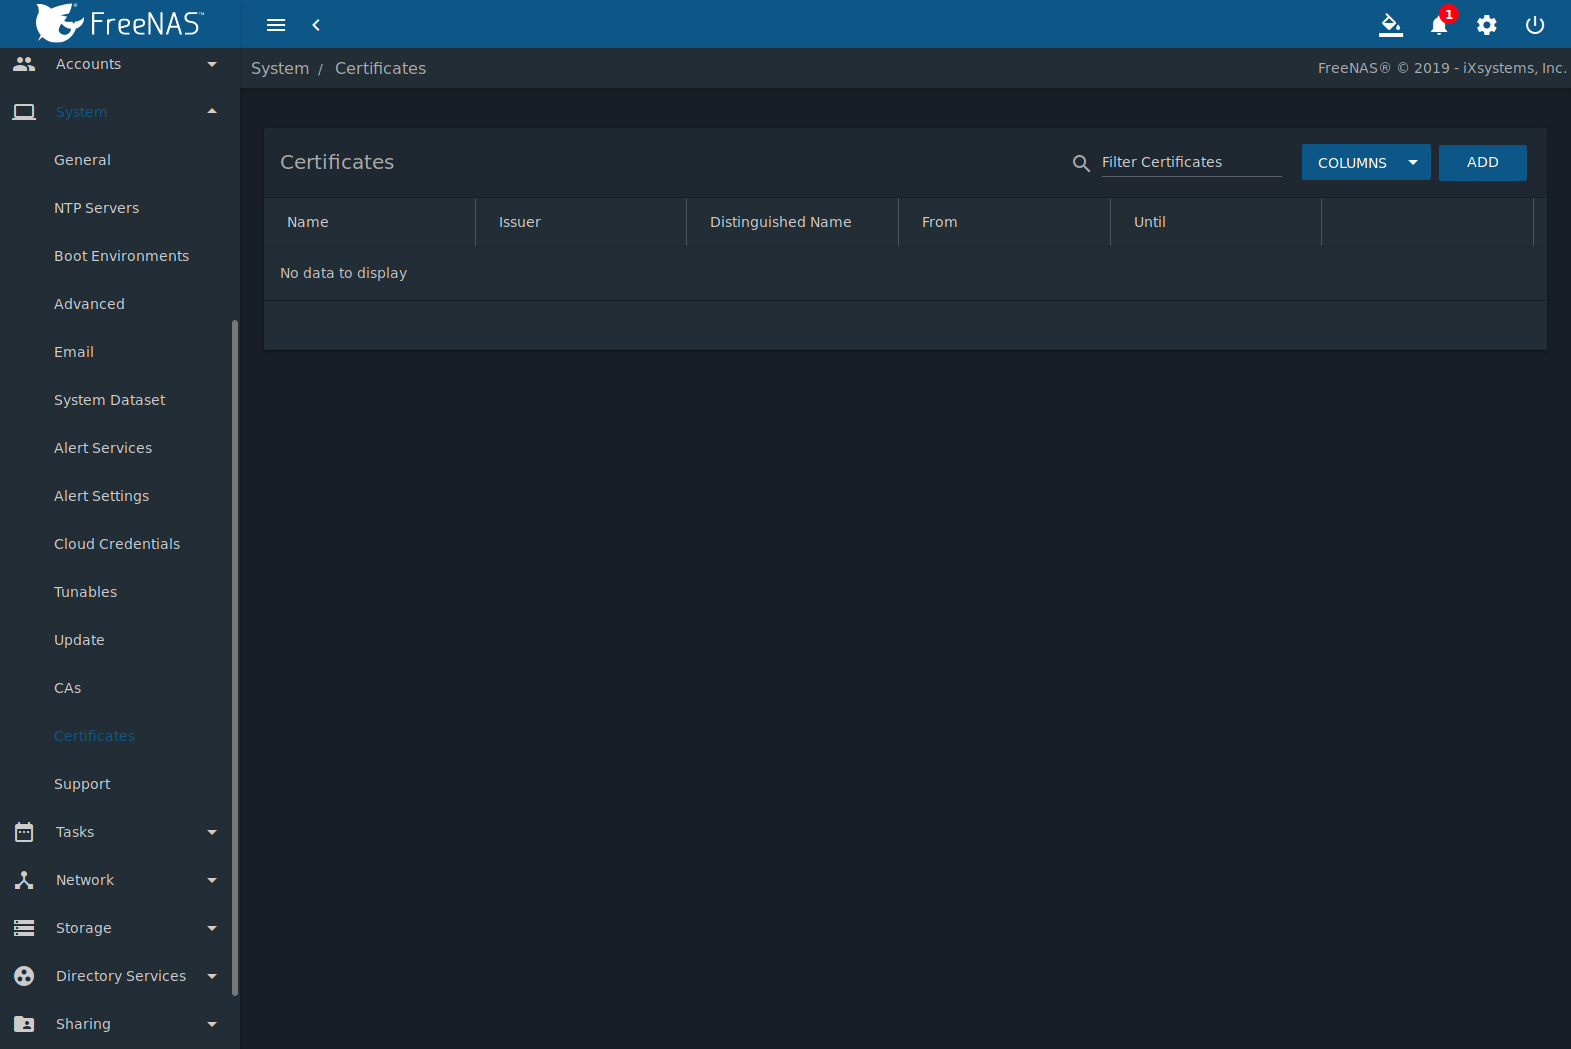Sort by the From column header
Viewport: 1571px width, 1049px height.
point(940,222)
